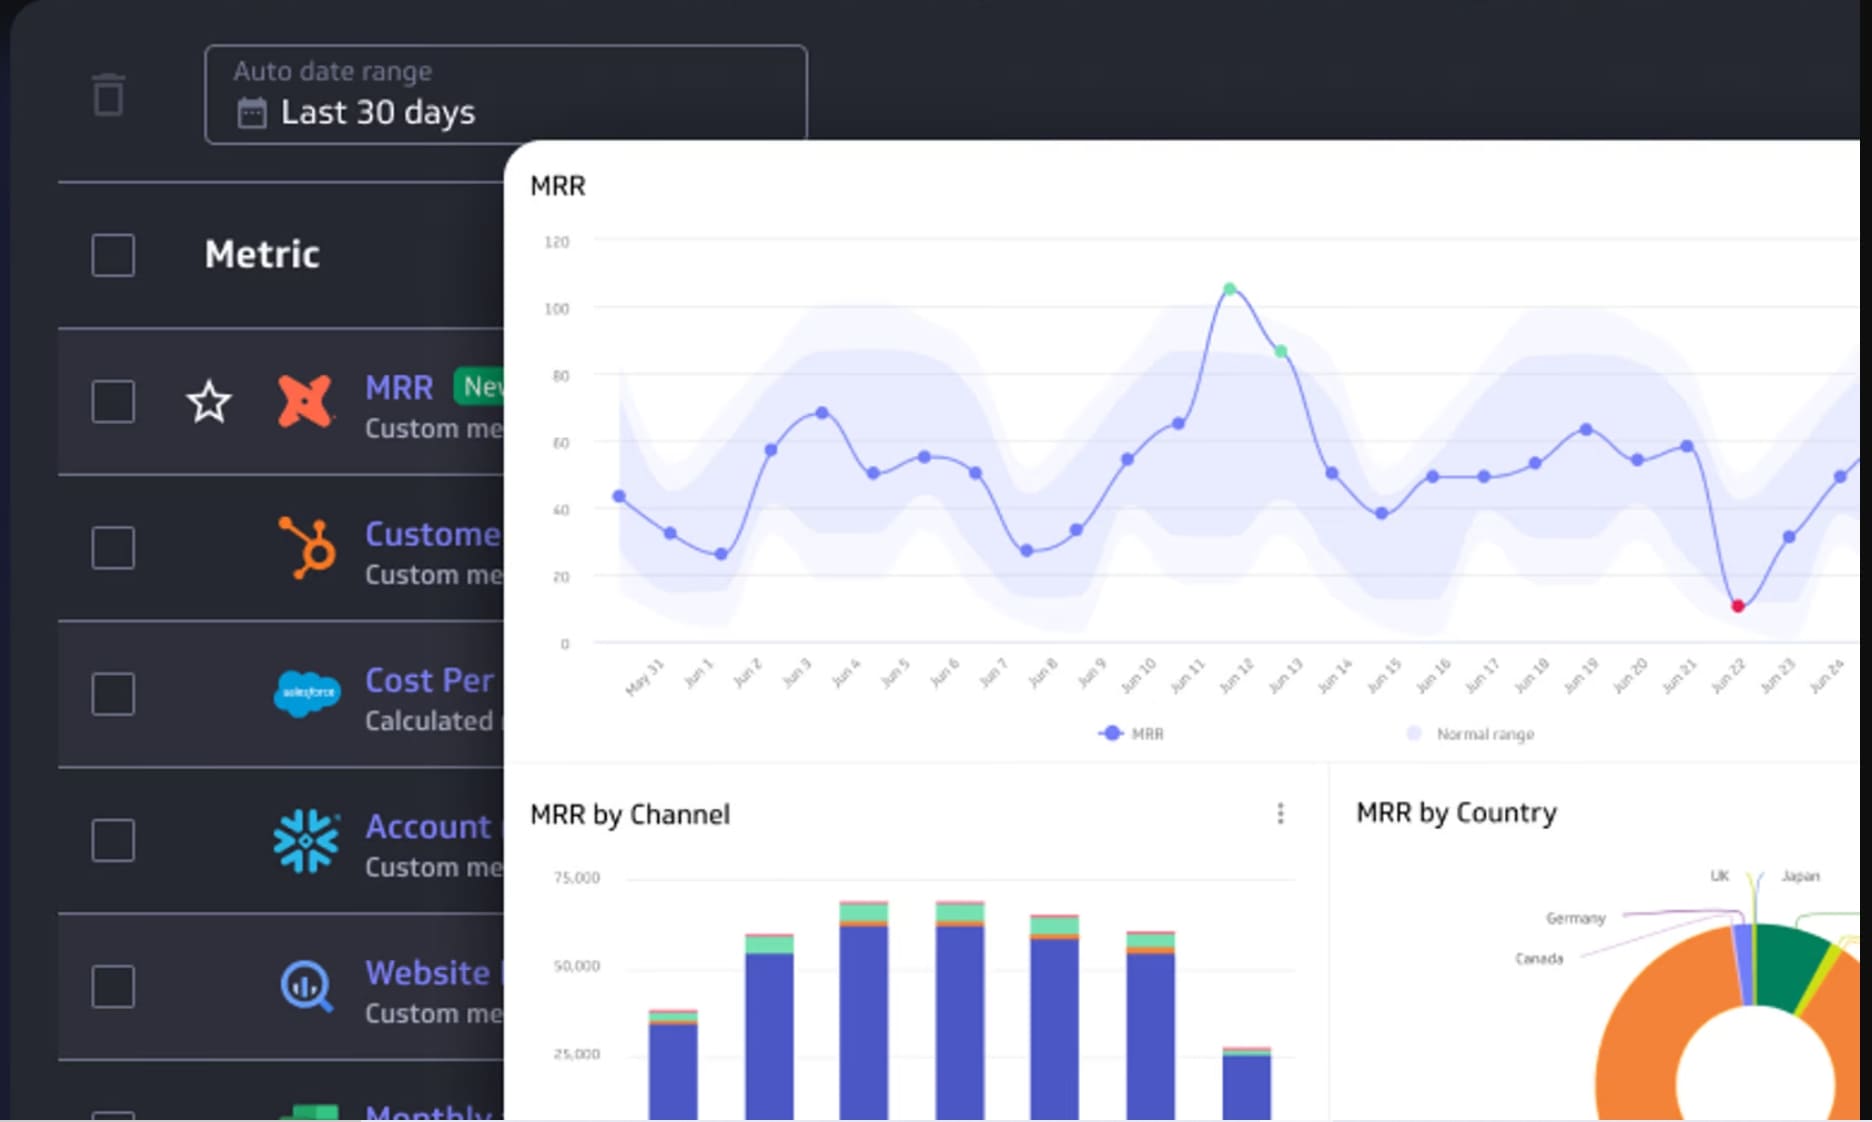Click the MRR by Channel title
This screenshot has height=1122, width=1872.
pyautogui.click(x=630, y=815)
